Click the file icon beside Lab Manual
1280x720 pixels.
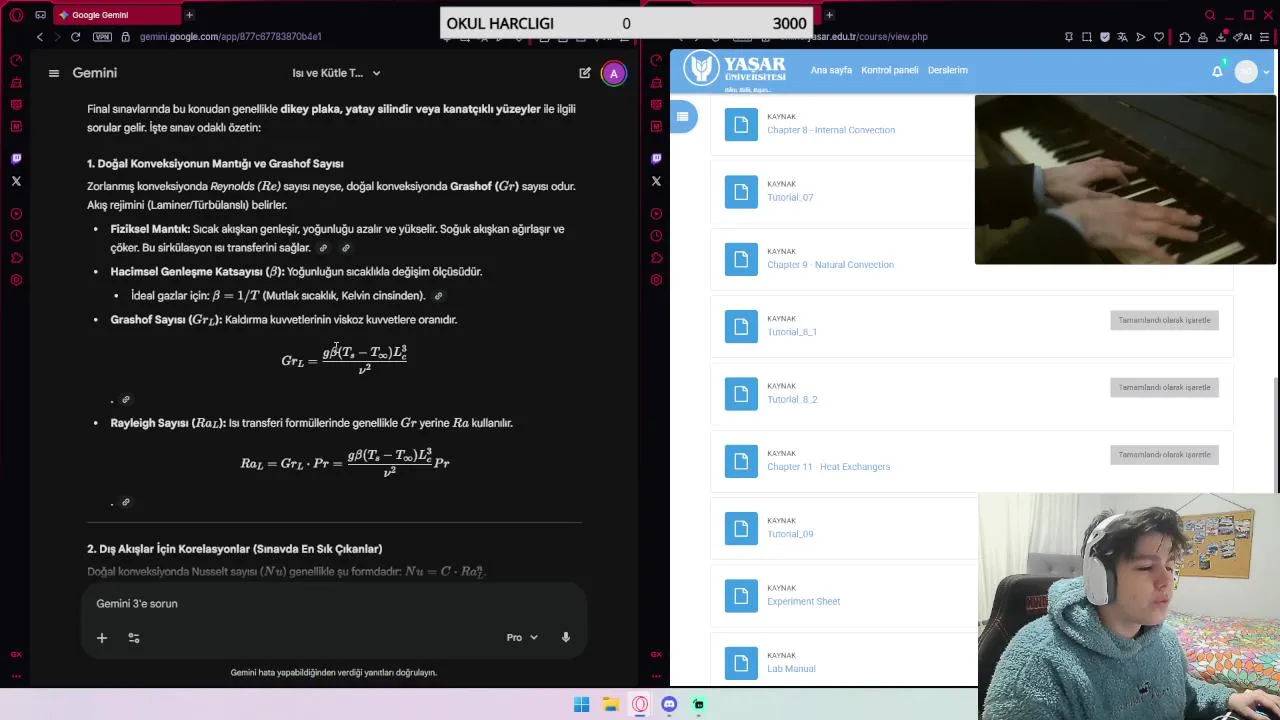(741, 663)
